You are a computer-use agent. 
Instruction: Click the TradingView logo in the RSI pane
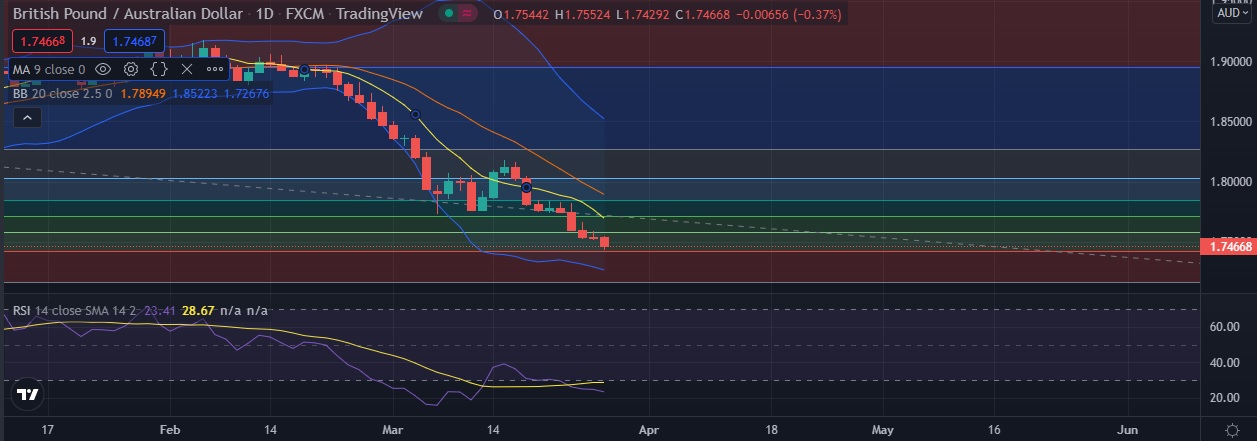(x=28, y=395)
